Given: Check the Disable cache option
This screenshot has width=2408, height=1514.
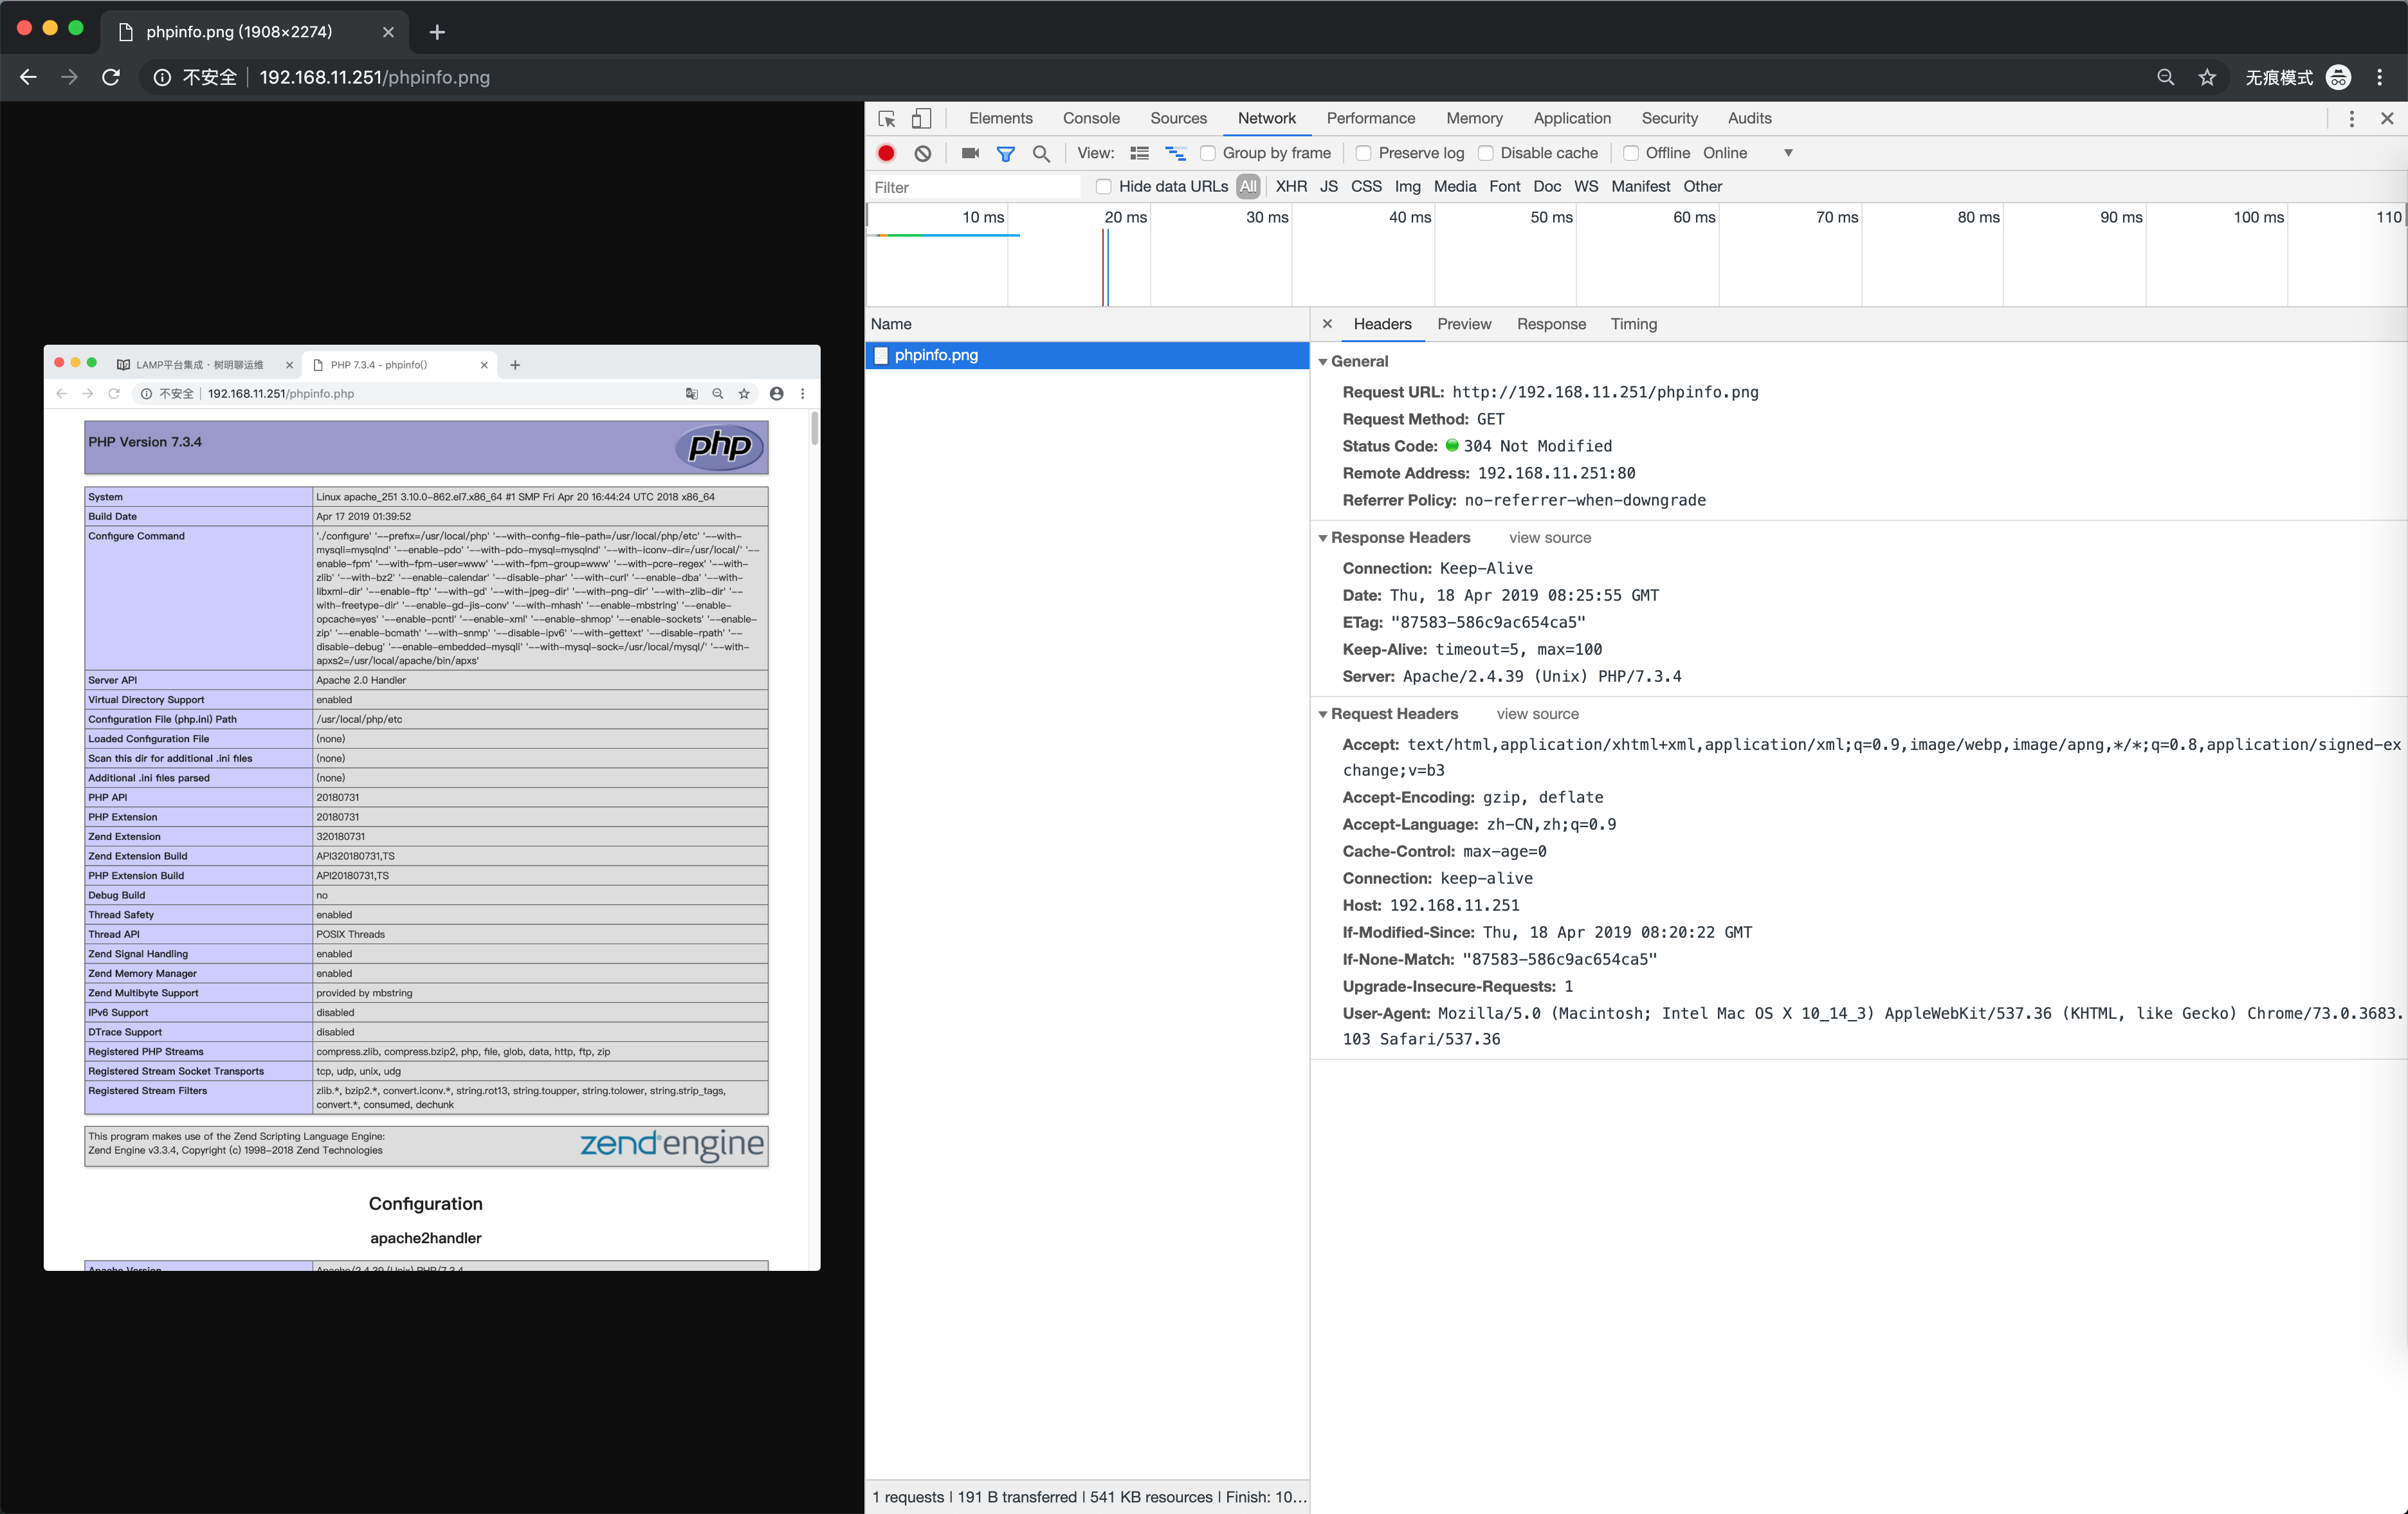Looking at the screenshot, I should [1486, 153].
